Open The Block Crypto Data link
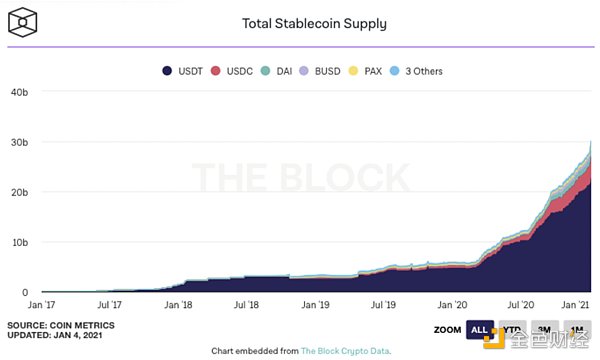Screen dimensions: 600x360 345,351
